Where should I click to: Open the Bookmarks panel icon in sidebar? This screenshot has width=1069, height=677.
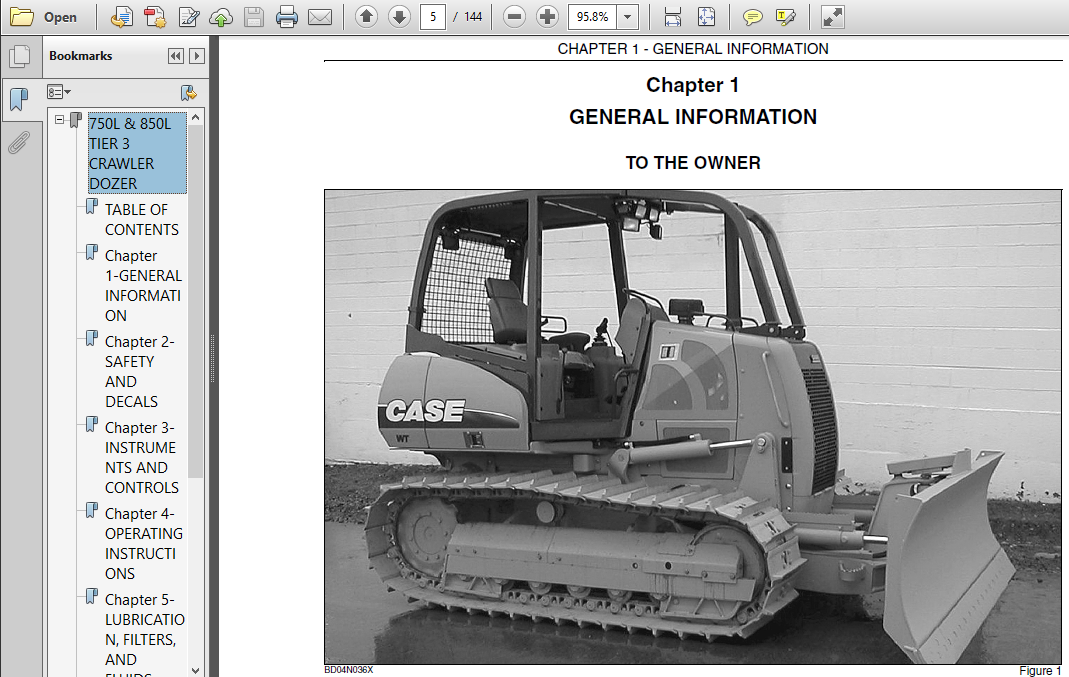[20, 100]
